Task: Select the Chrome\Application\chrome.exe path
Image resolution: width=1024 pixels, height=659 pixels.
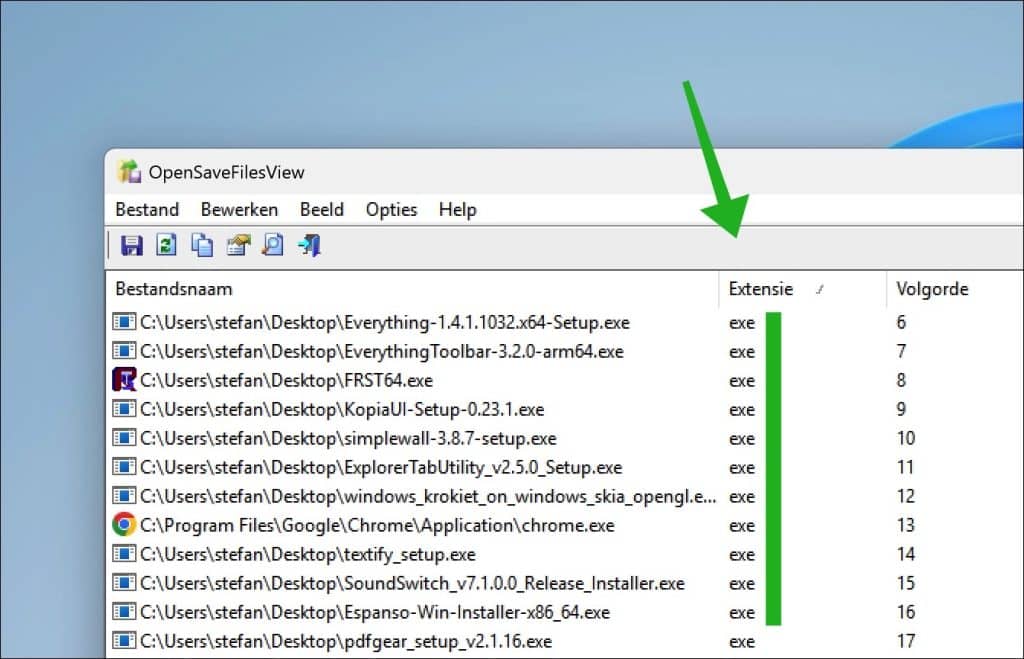Action: [377, 525]
